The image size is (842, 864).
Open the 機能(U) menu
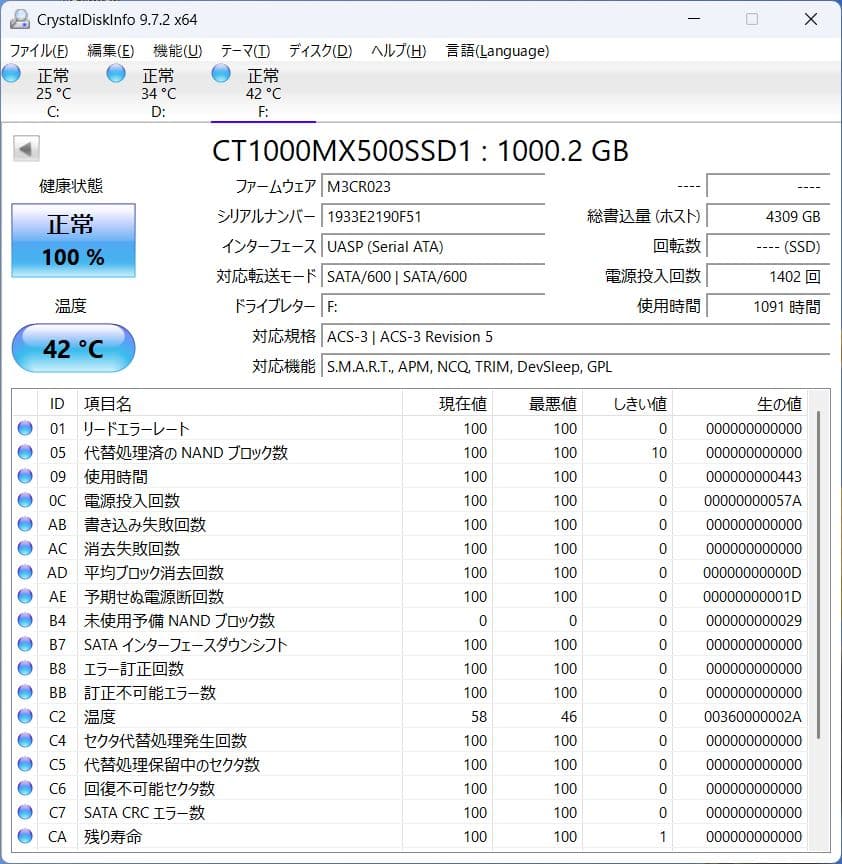click(177, 51)
